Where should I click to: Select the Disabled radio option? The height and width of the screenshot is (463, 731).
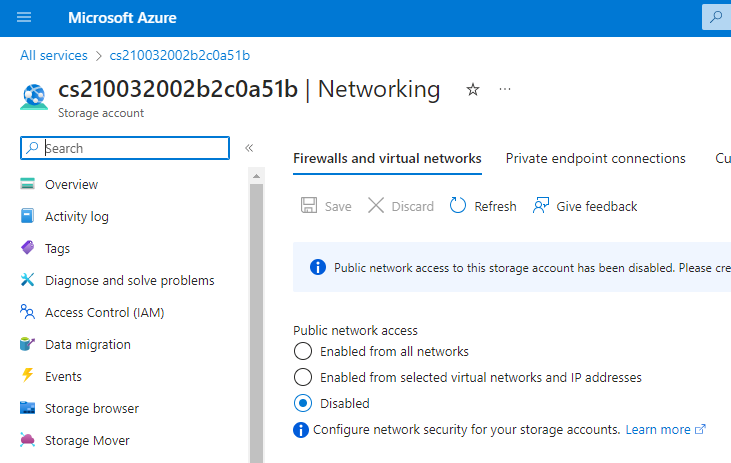click(x=303, y=403)
